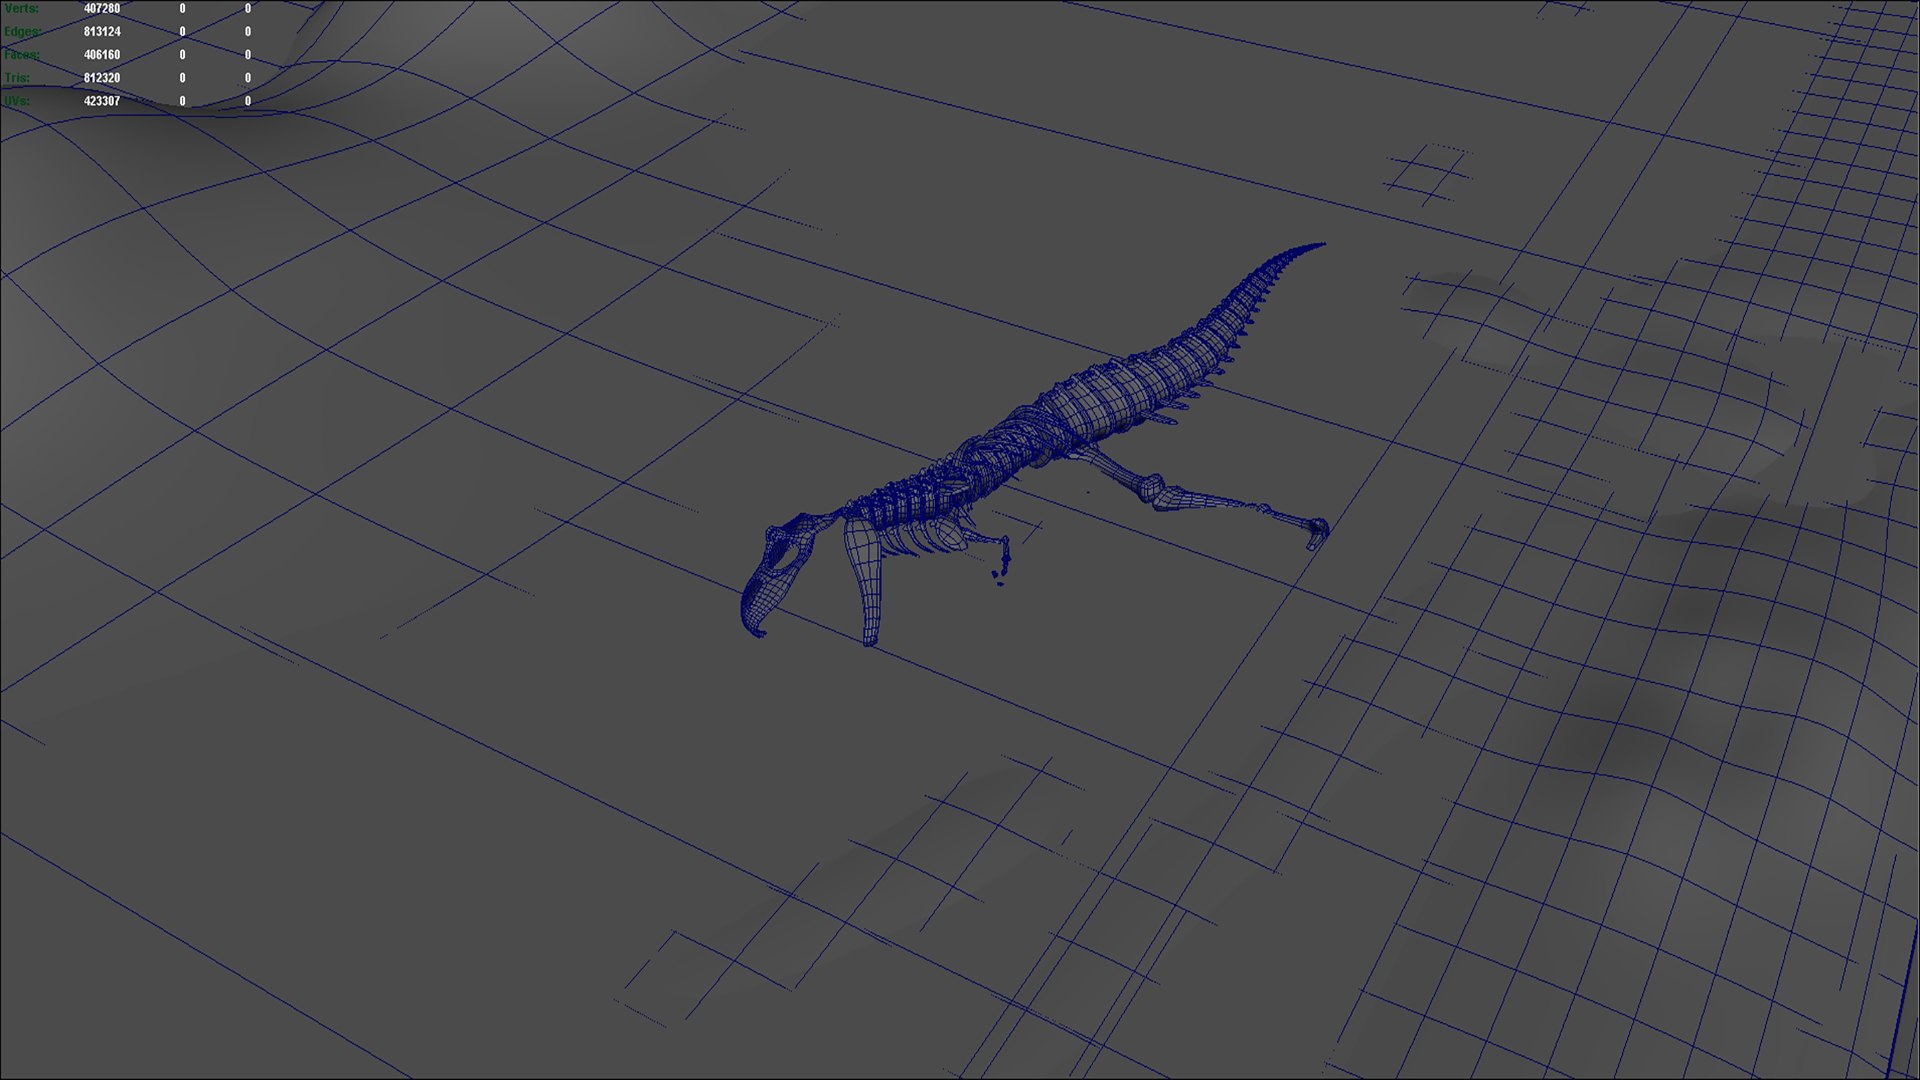
Task: Select the skeleton's front leg bone touching ground
Action: point(866,582)
